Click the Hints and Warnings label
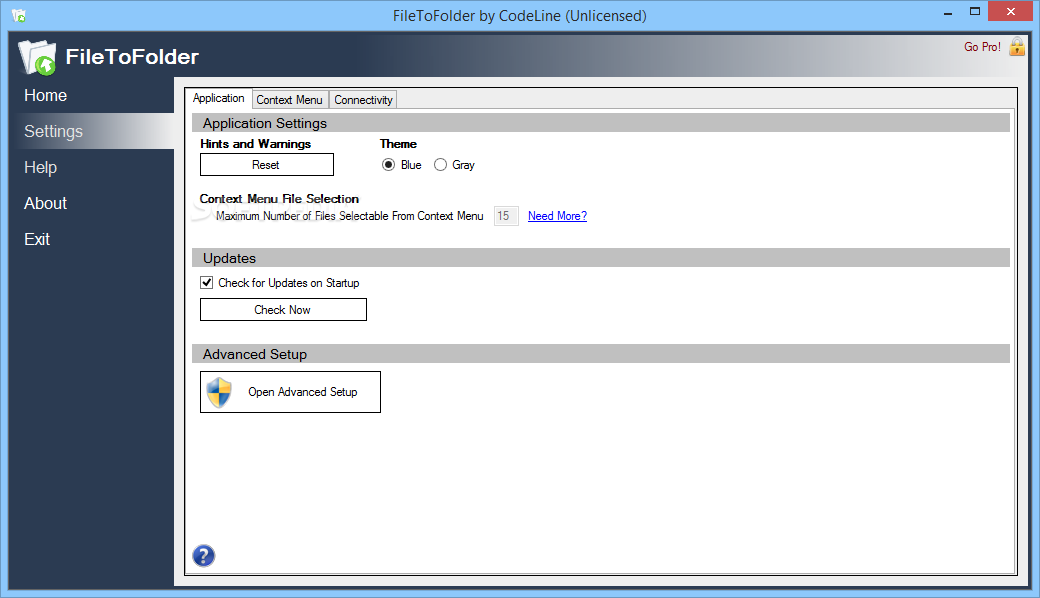The image size is (1040, 598). click(x=255, y=144)
